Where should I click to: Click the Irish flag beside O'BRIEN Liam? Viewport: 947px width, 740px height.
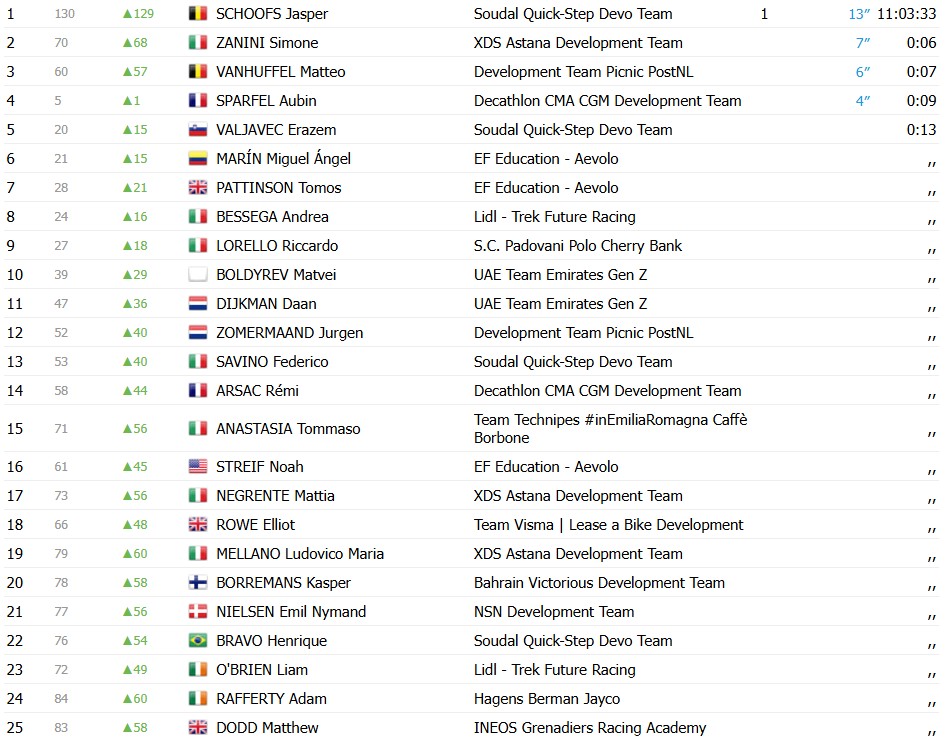(197, 670)
